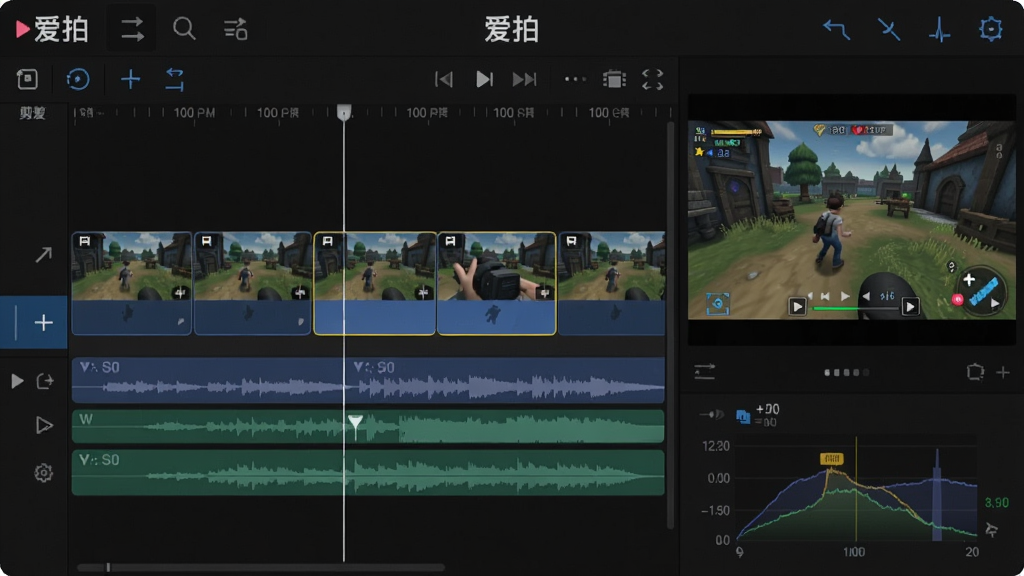Click the diagonal arrow icon in sidebar
This screenshot has height=576, width=1024.
coord(43,255)
